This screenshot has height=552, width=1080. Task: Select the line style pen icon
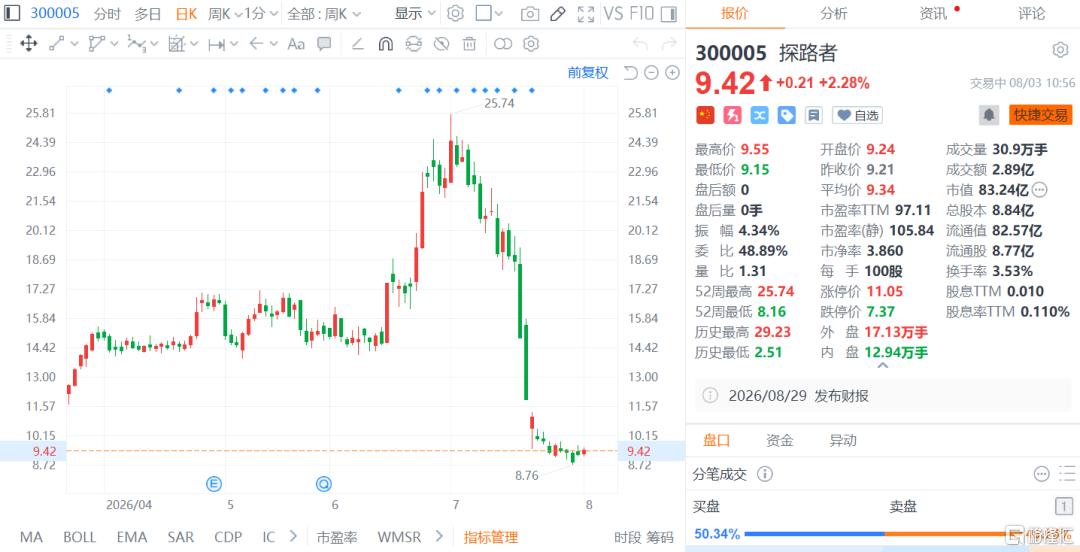pyautogui.click(x=357, y=44)
